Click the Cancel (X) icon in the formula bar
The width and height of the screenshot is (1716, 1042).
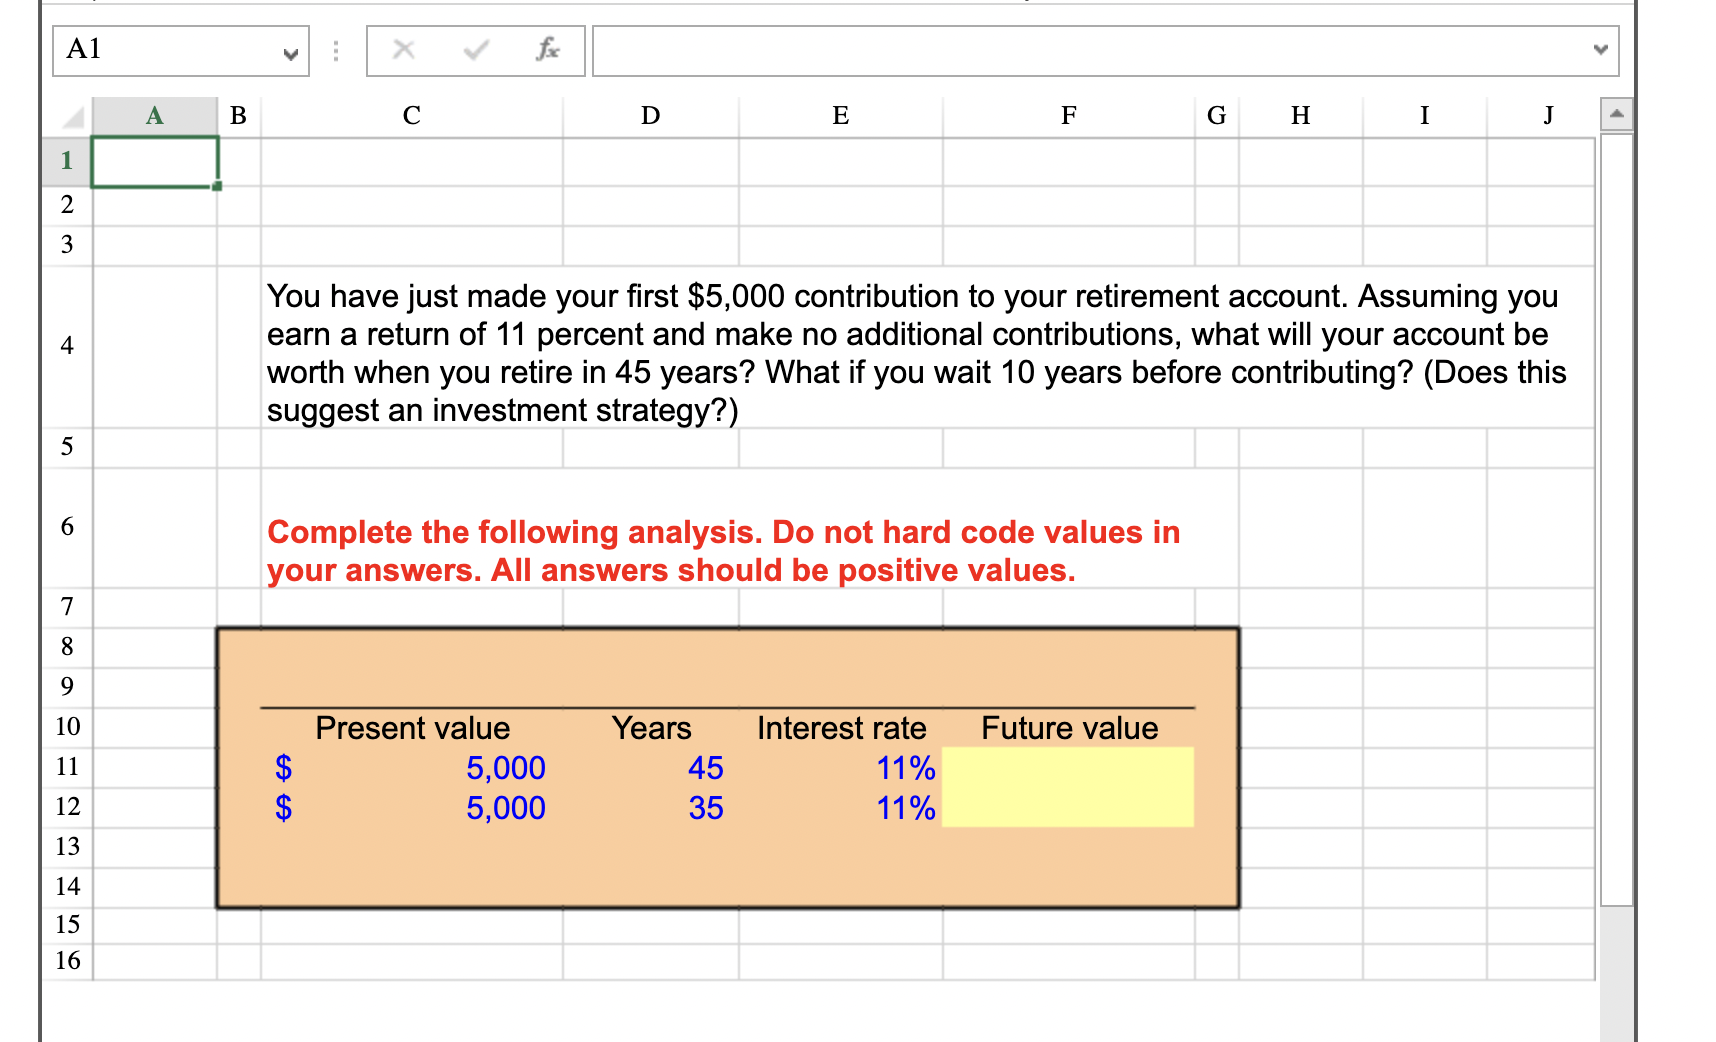(404, 50)
